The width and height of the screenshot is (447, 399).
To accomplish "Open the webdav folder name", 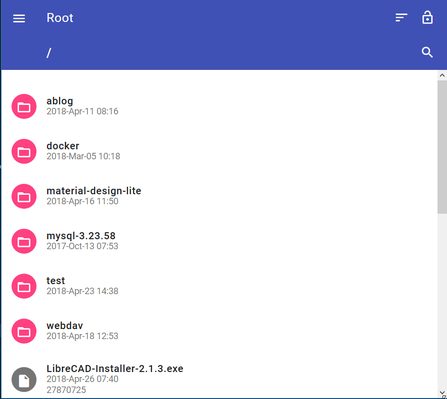I will point(65,325).
